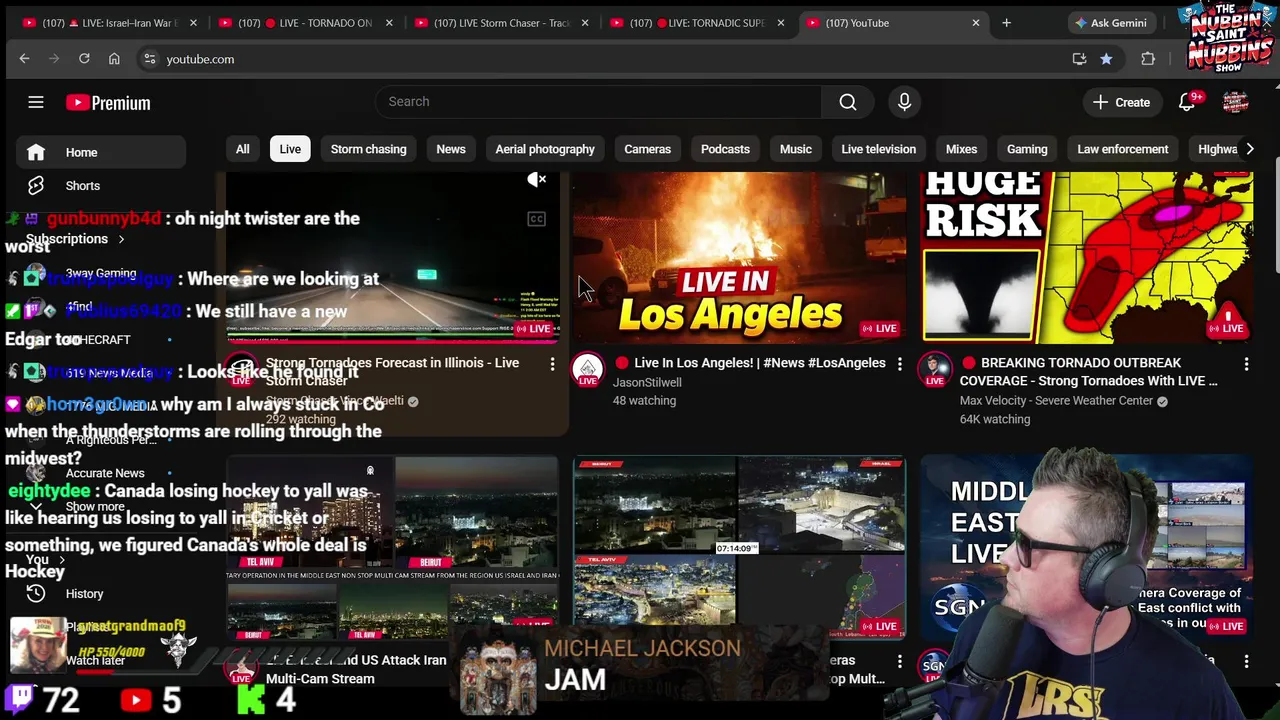The image size is (1280, 720).
Task: Toggle closed captions on preview video
Action: pyautogui.click(x=537, y=219)
